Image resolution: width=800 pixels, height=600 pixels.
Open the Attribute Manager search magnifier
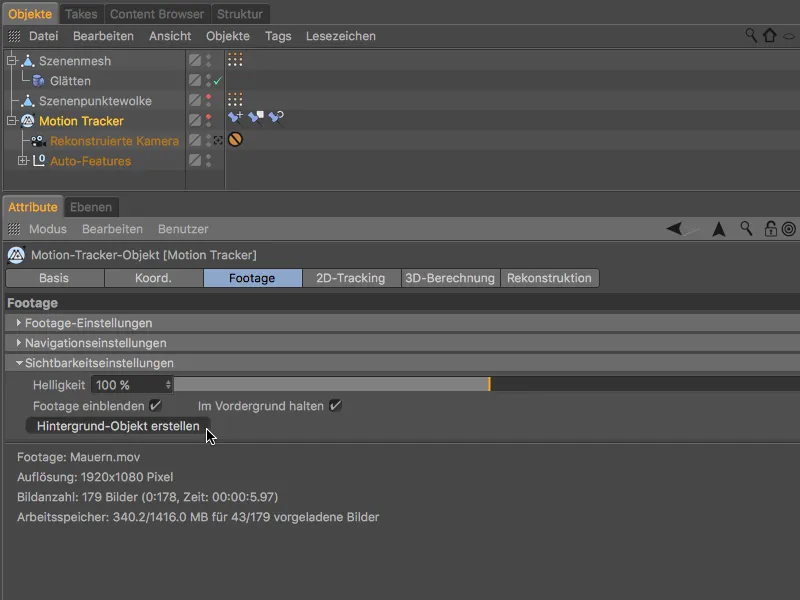(746, 229)
